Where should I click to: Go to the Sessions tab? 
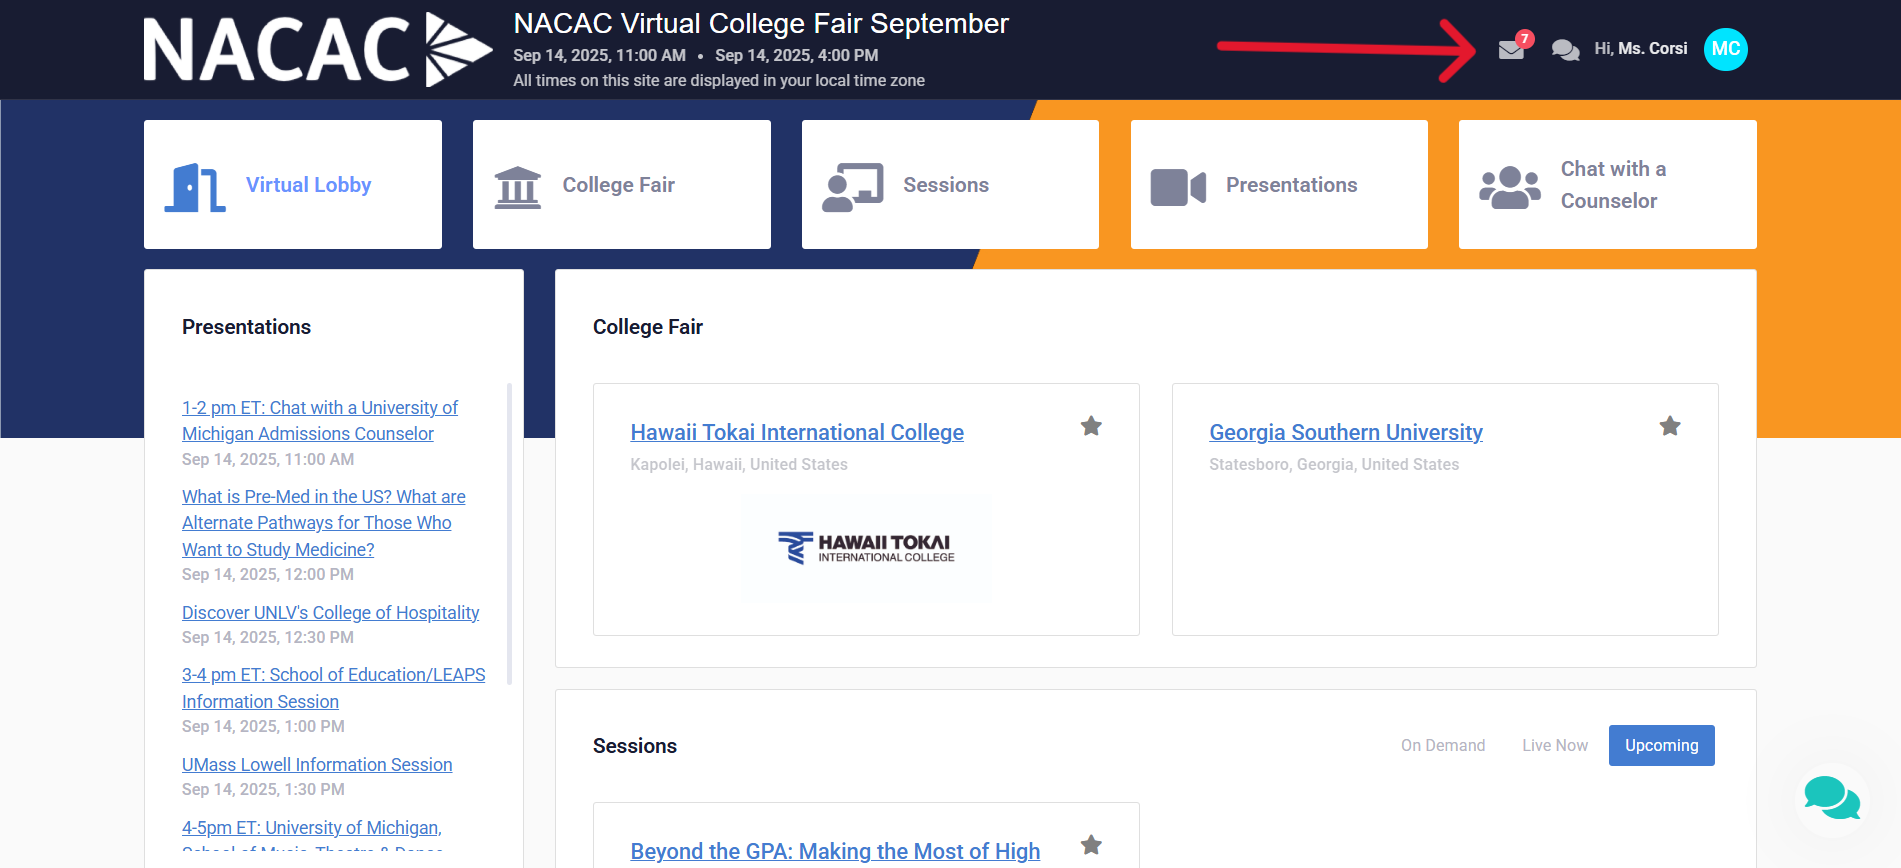point(950,185)
